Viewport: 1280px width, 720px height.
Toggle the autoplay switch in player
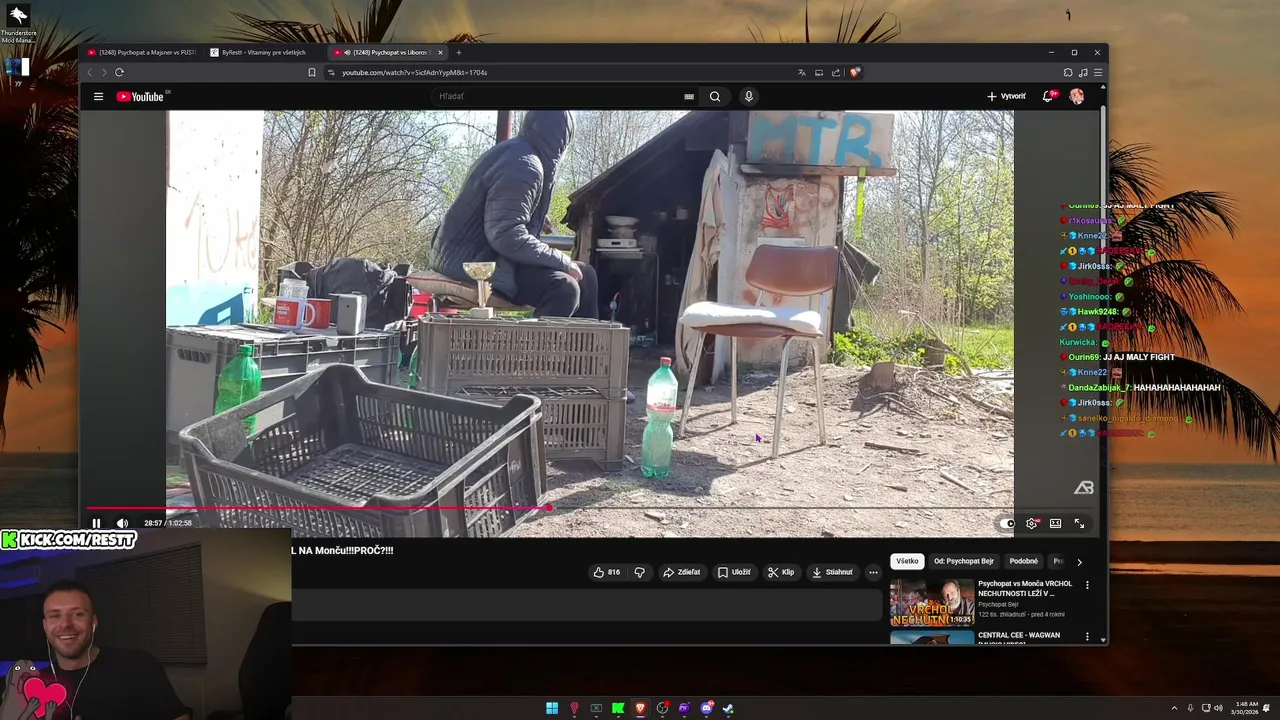pos(1007,523)
